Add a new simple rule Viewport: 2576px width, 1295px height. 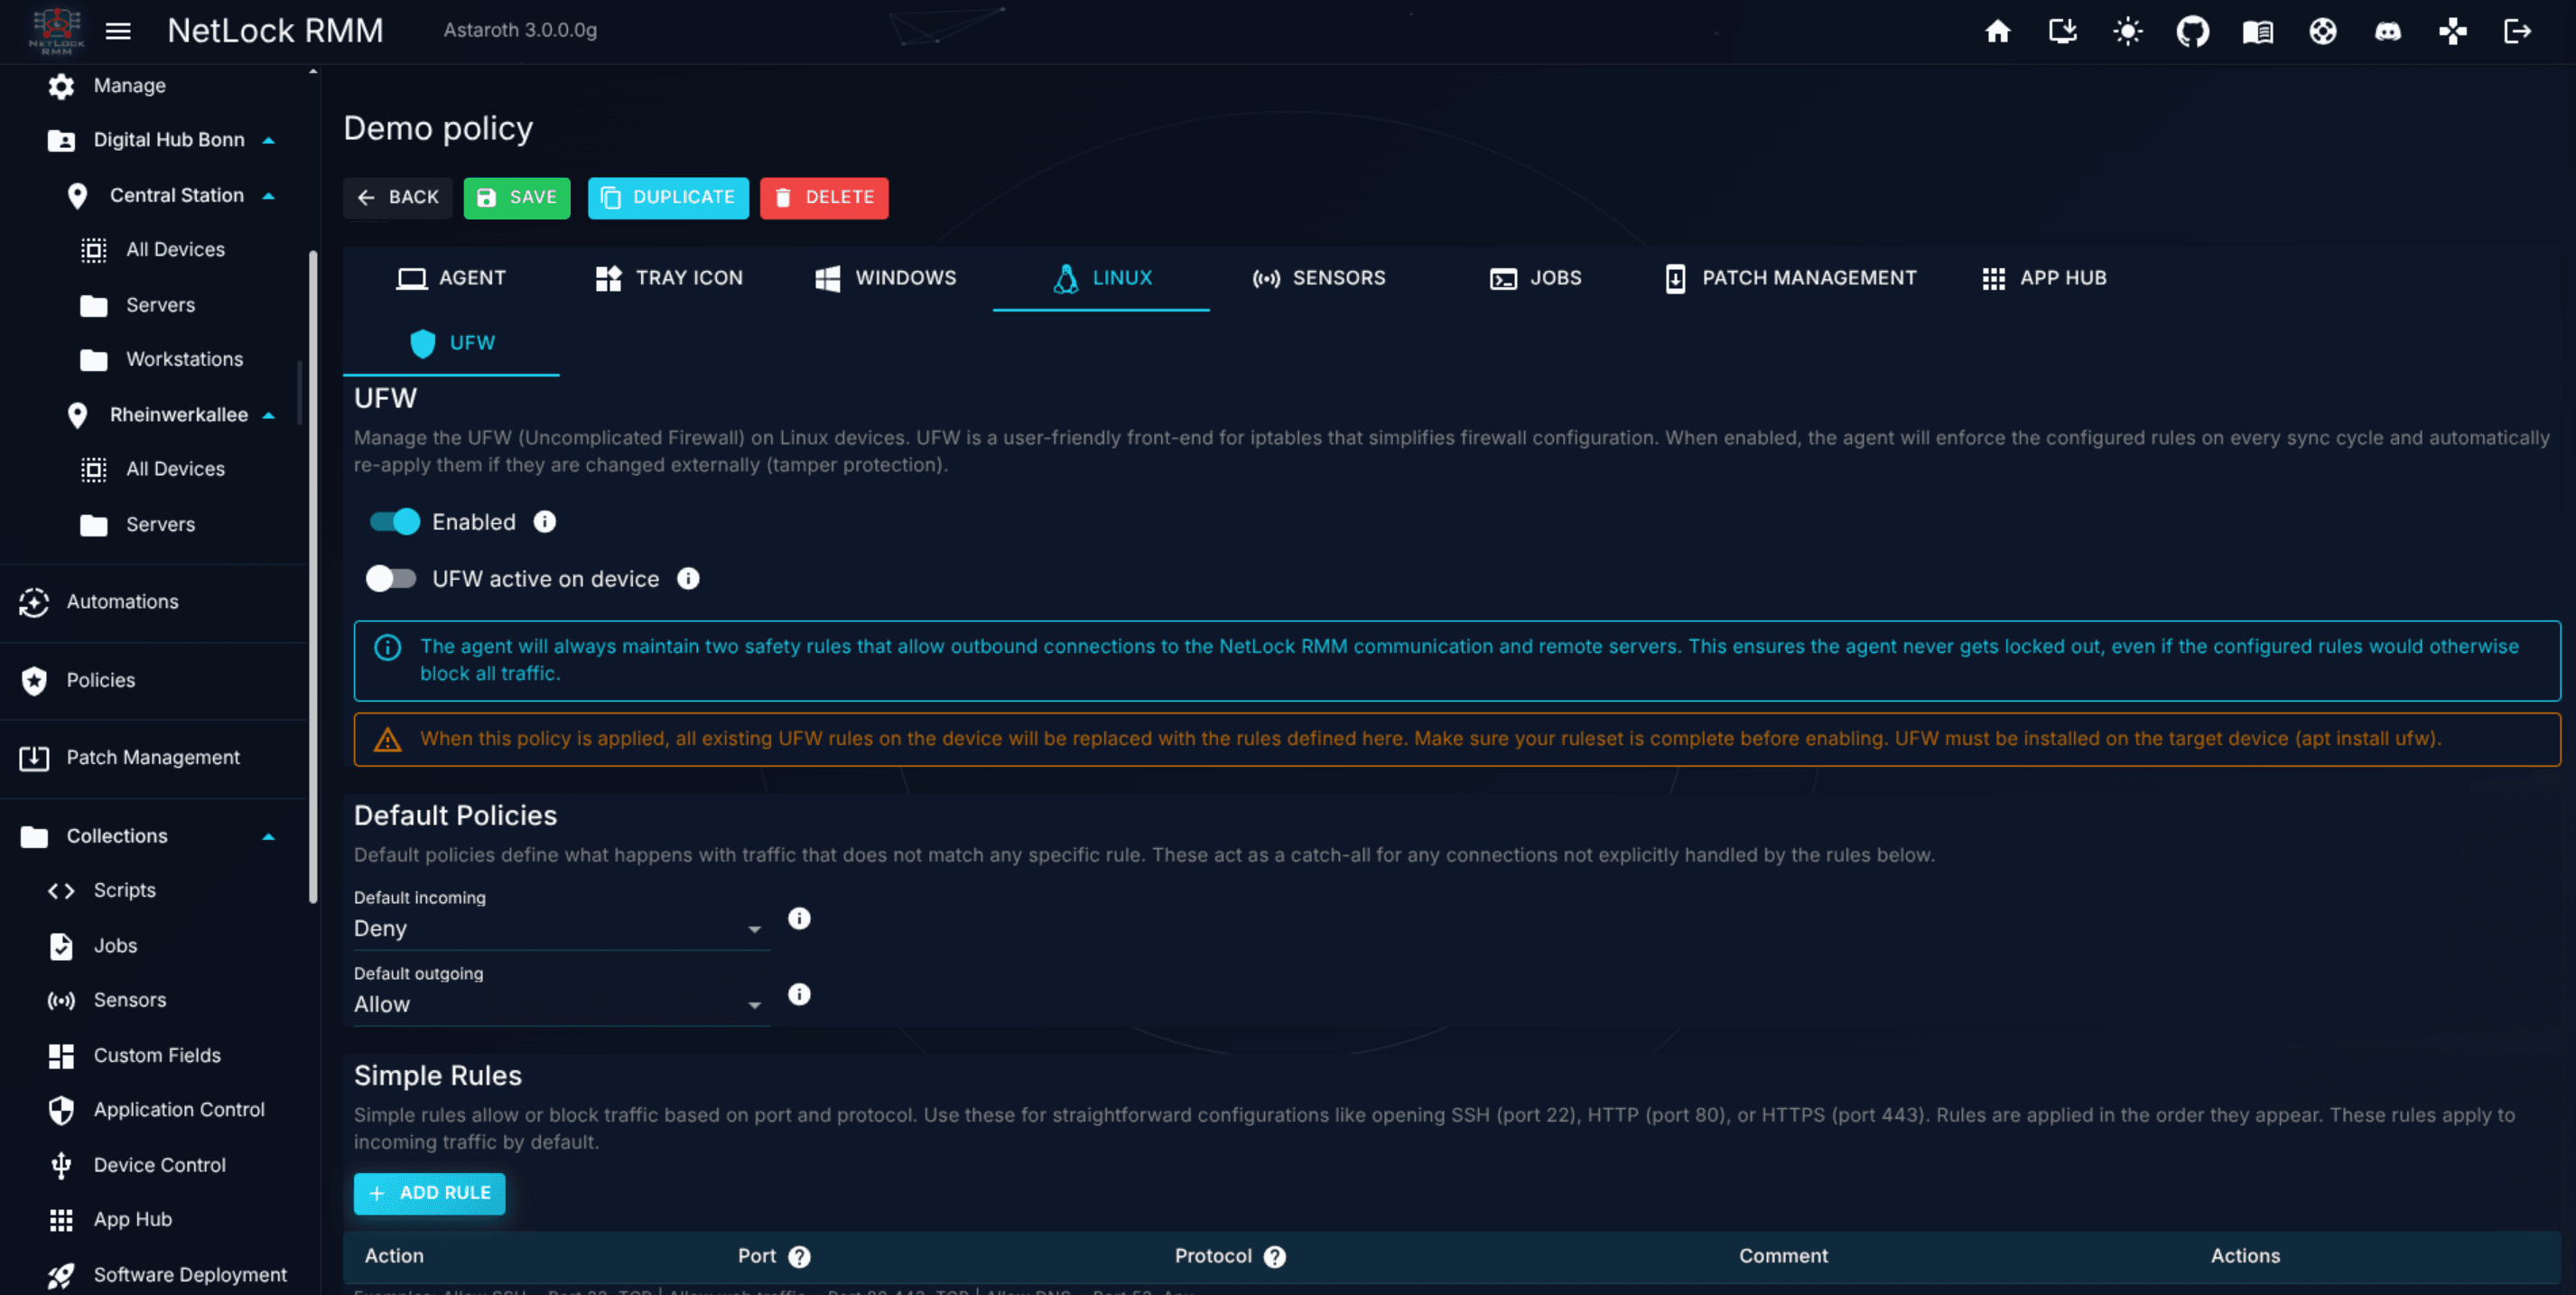tap(429, 1194)
